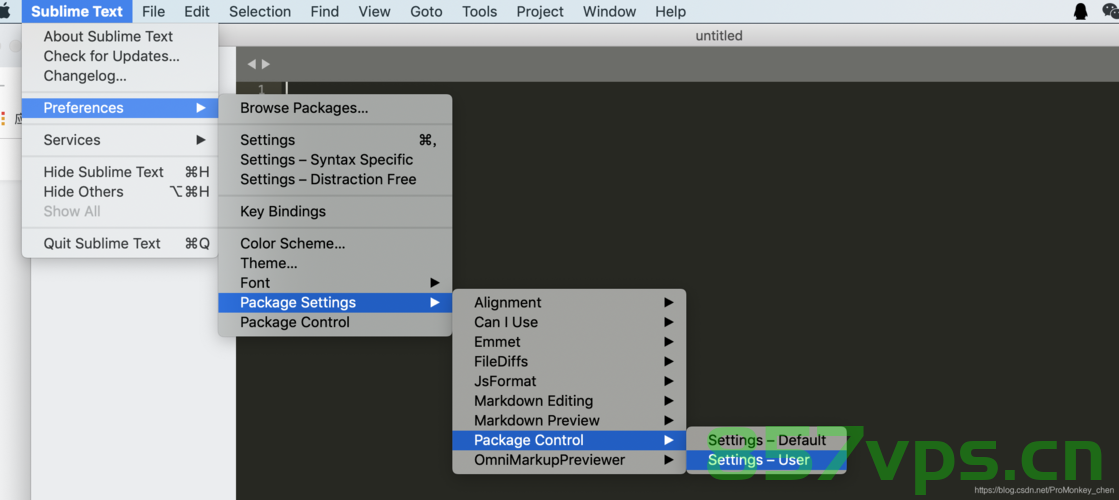
Task: Choose Check for Updates...
Action: (x=120, y=56)
